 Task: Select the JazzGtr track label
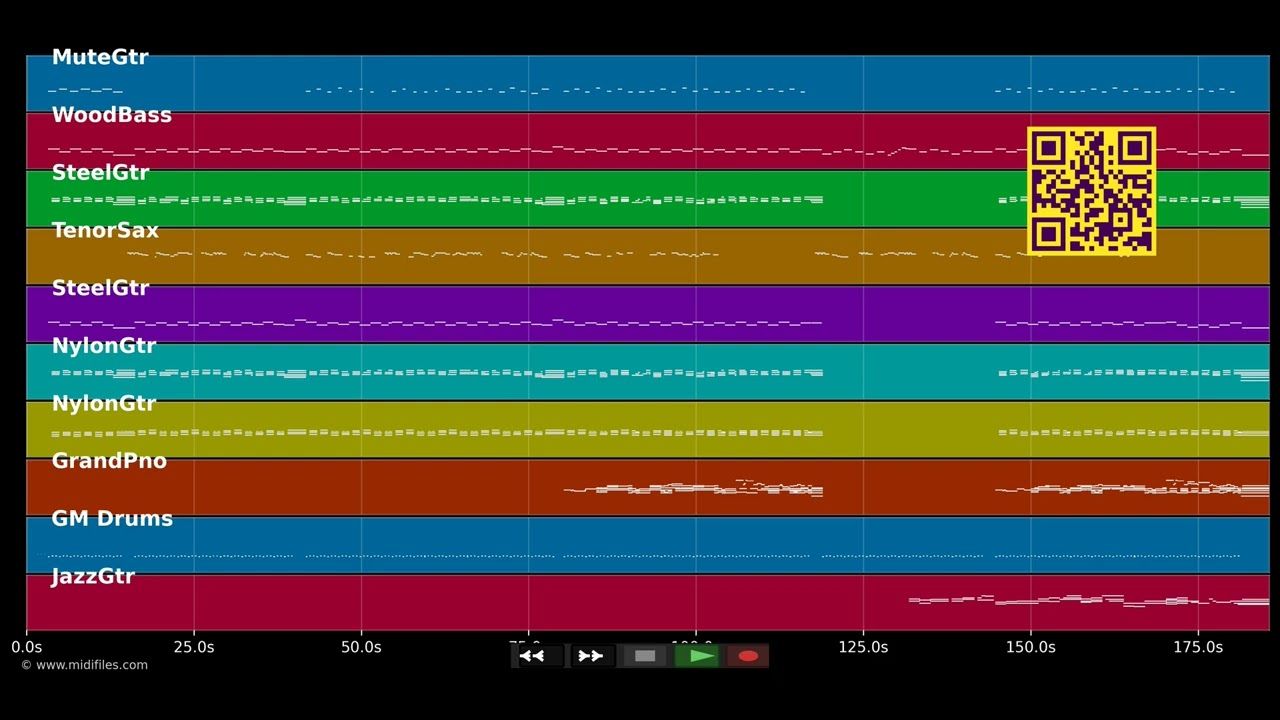pos(93,576)
